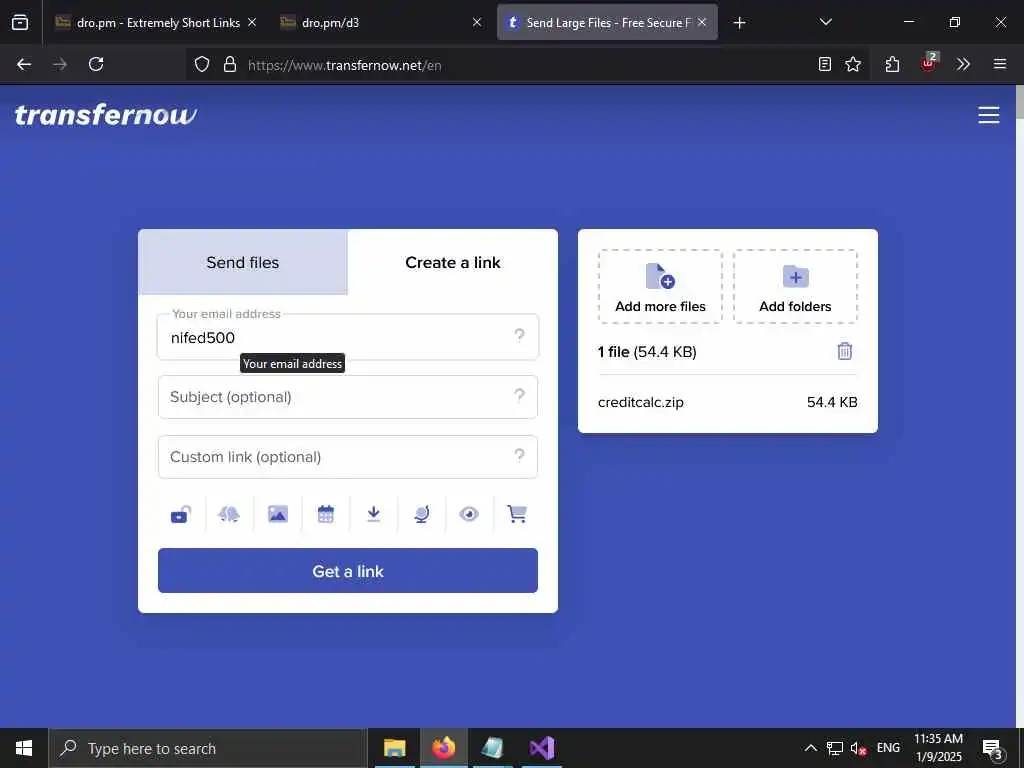Click Add more files box
This screenshot has width=1024, height=768.
(x=660, y=287)
